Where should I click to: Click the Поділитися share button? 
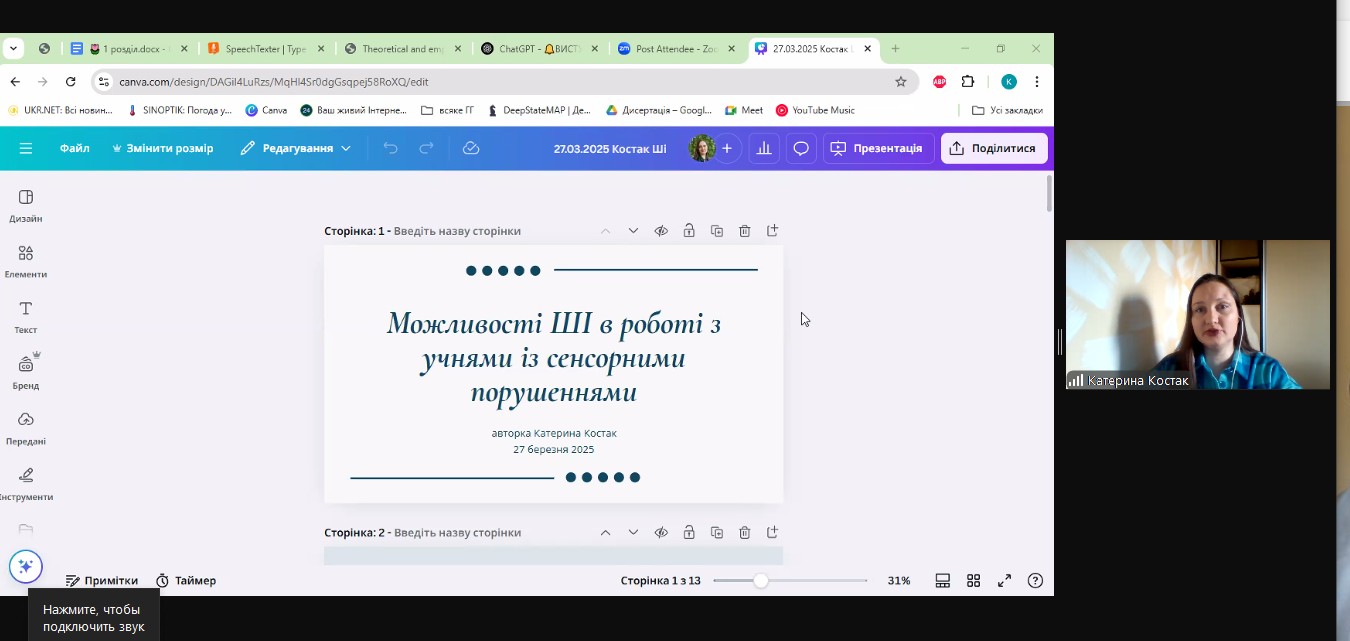[x=994, y=148]
